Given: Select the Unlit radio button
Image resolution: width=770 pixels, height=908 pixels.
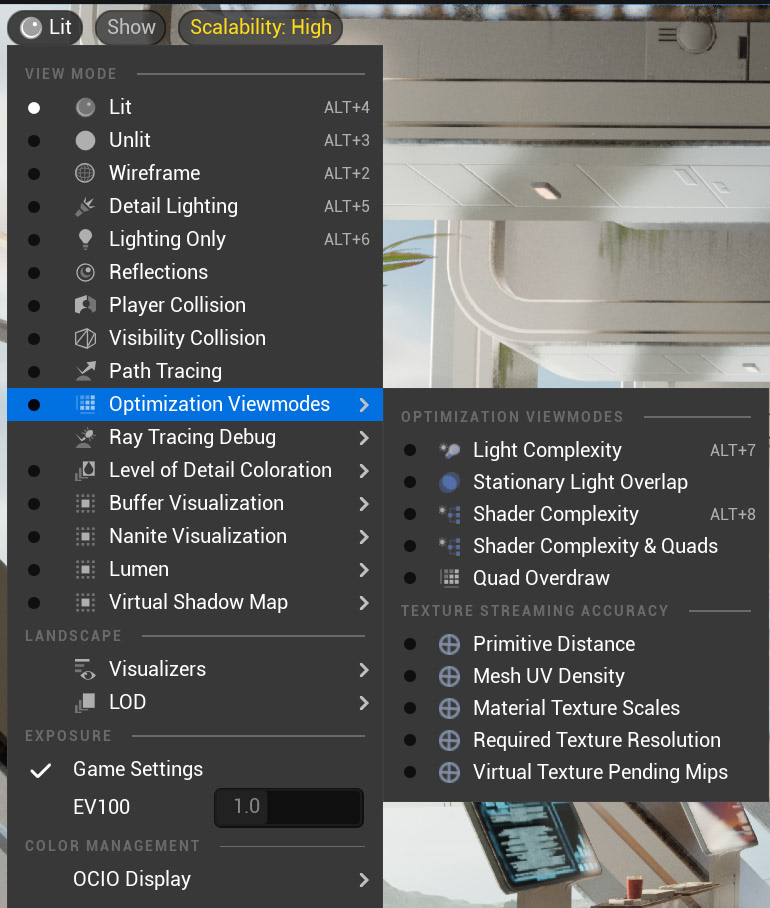Looking at the screenshot, I should pos(34,141).
